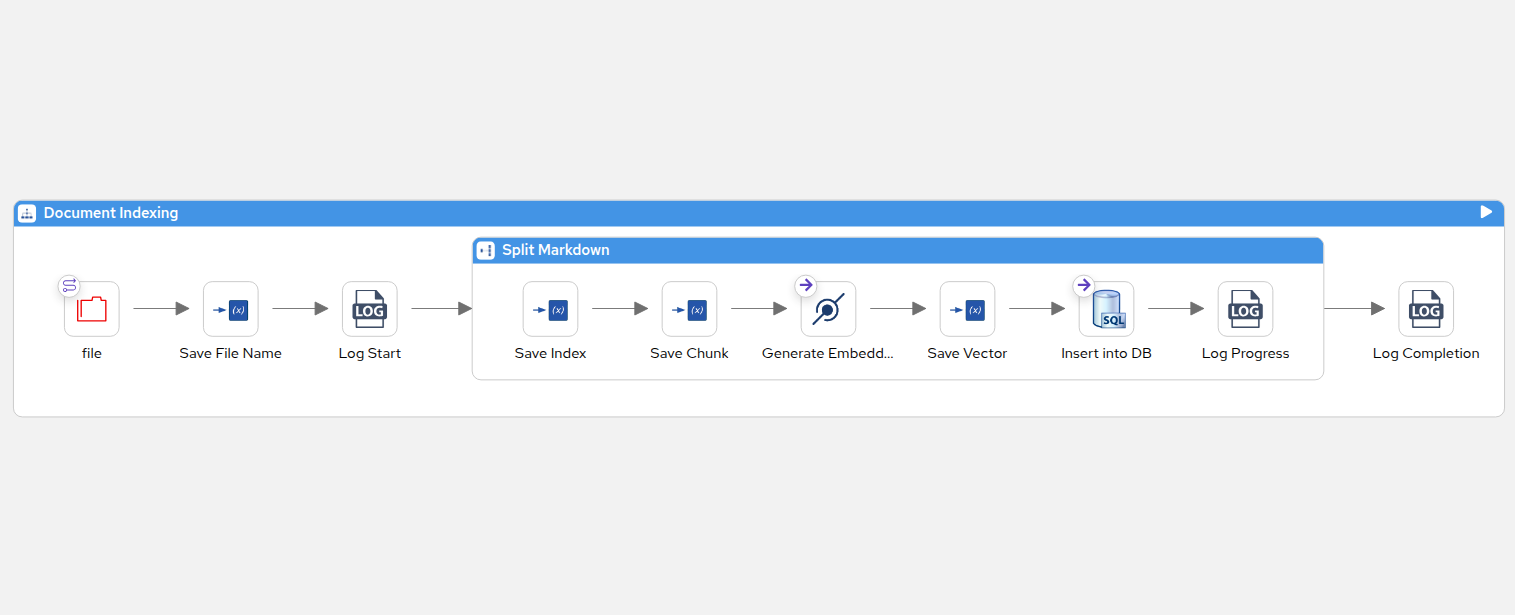Click the source badge on file node

pyautogui.click(x=69, y=286)
